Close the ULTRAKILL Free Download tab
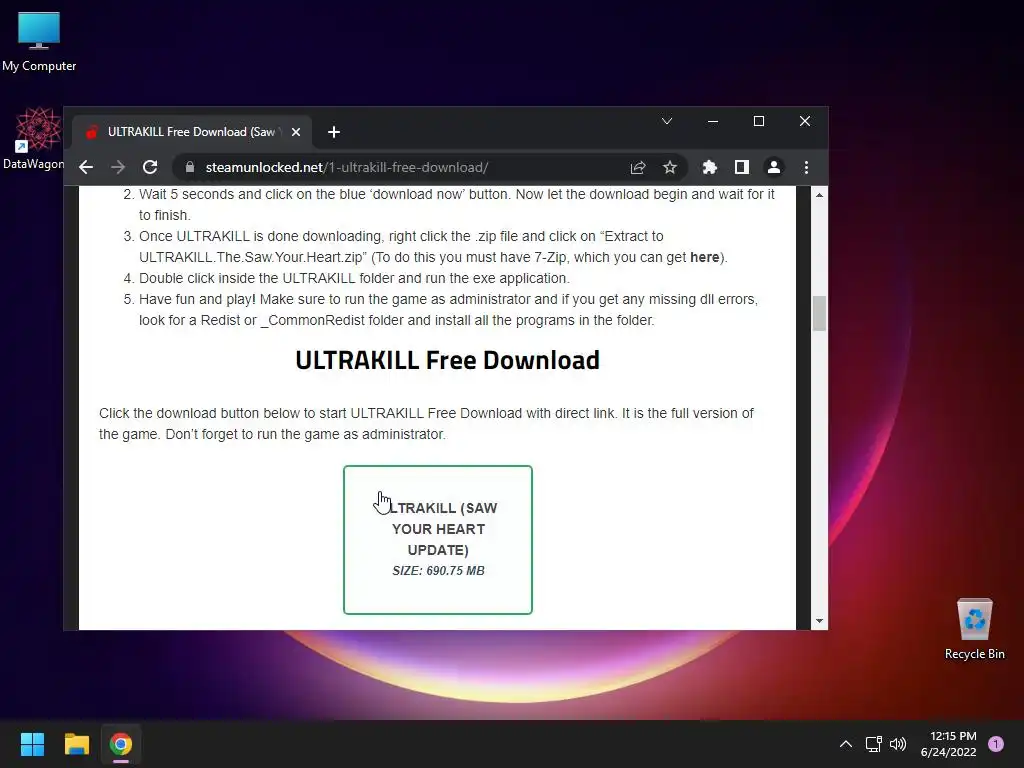 tap(296, 132)
